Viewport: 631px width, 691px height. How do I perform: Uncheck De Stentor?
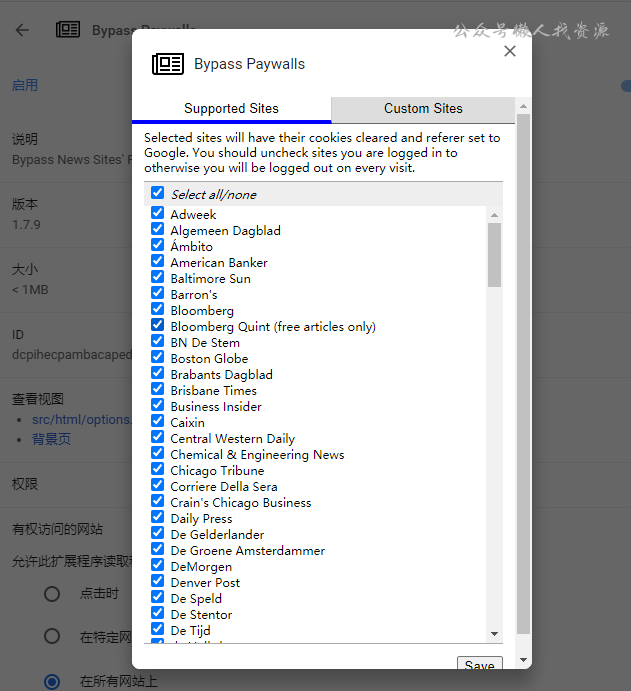coord(157,613)
